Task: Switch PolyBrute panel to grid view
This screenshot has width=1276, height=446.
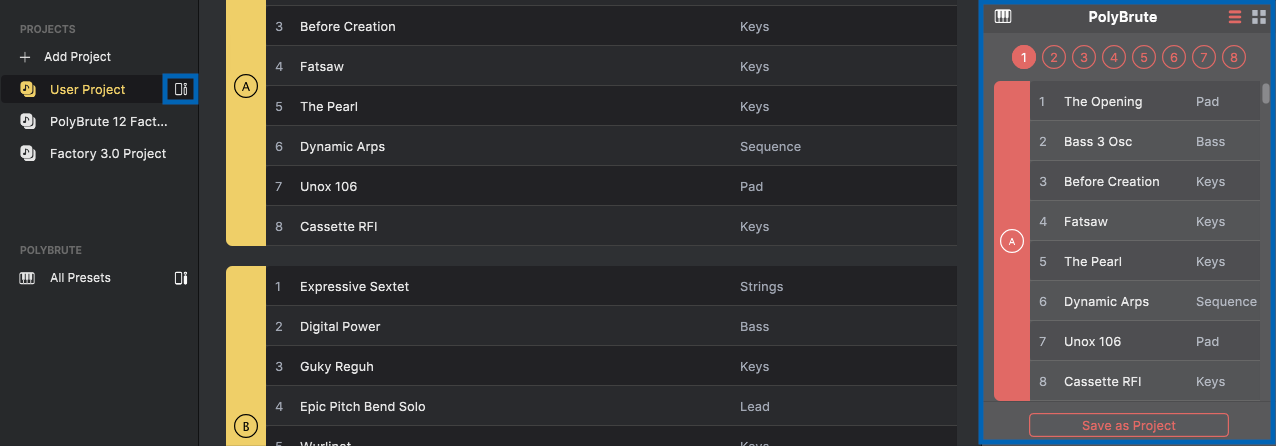Action: click(1259, 17)
